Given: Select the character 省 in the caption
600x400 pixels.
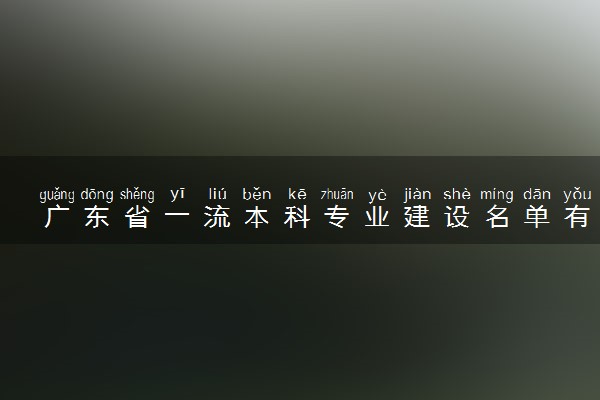Looking at the screenshot, I should point(137,217).
